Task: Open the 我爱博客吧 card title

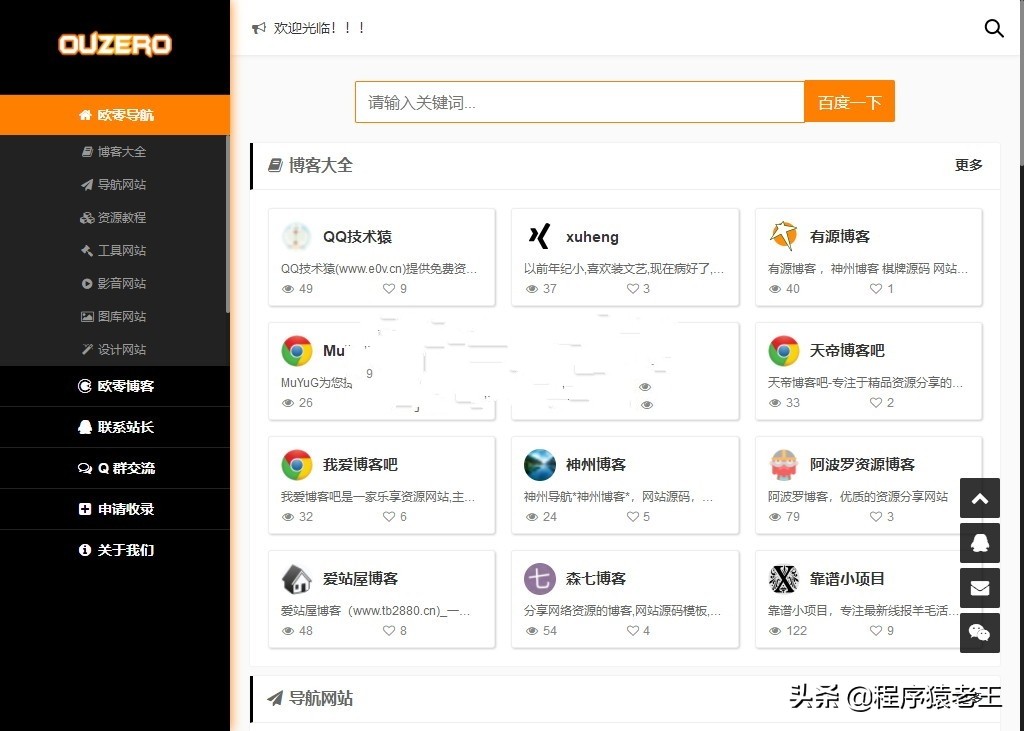Action: tap(360, 464)
